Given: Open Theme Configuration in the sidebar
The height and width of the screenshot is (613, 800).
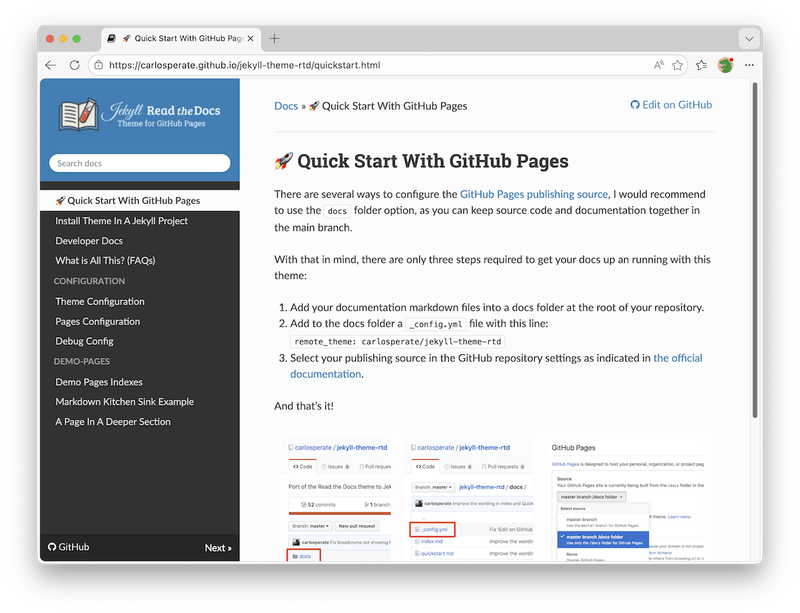Looking at the screenshot, I should [100, 302].
